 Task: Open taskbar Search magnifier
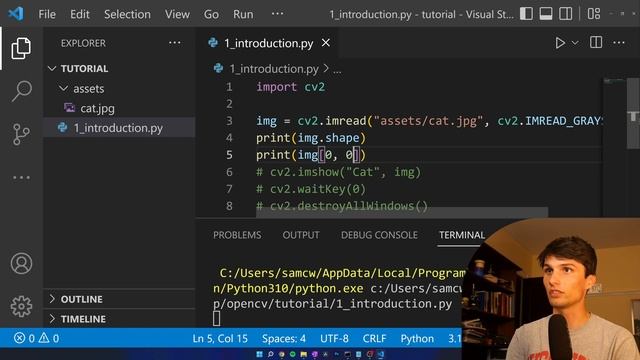tap(270, 354)
